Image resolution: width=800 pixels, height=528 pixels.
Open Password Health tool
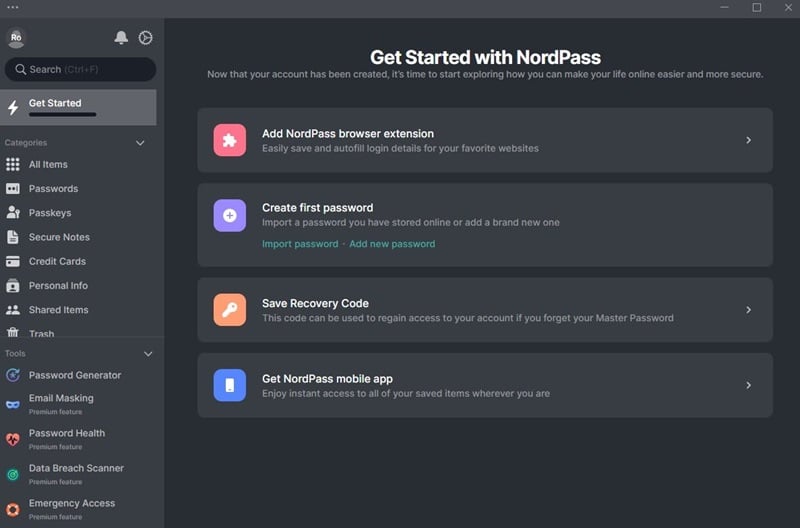[x=67, y=439]
